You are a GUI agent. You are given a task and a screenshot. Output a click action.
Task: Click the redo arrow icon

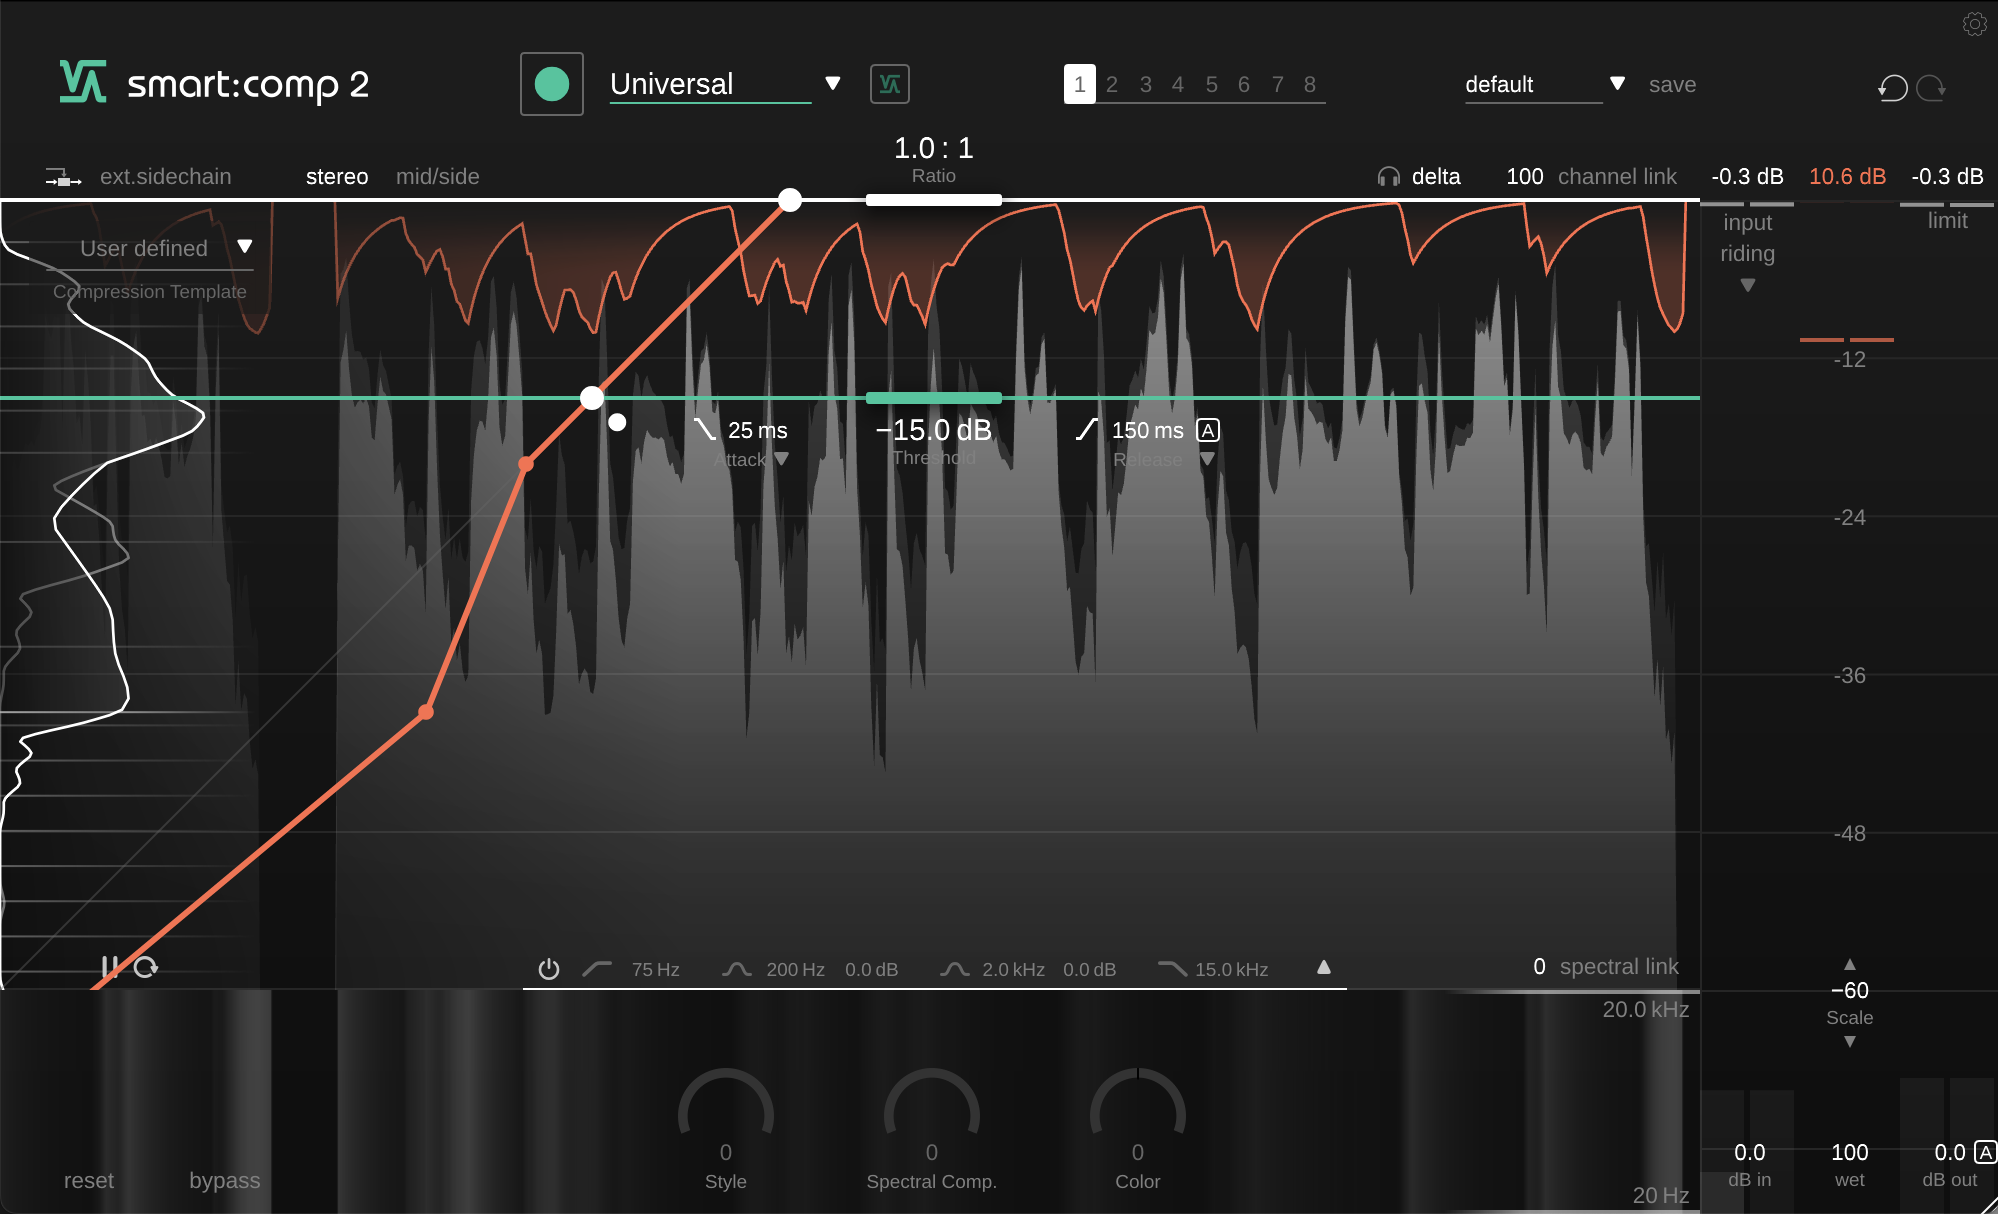[x=1931, y=88]
